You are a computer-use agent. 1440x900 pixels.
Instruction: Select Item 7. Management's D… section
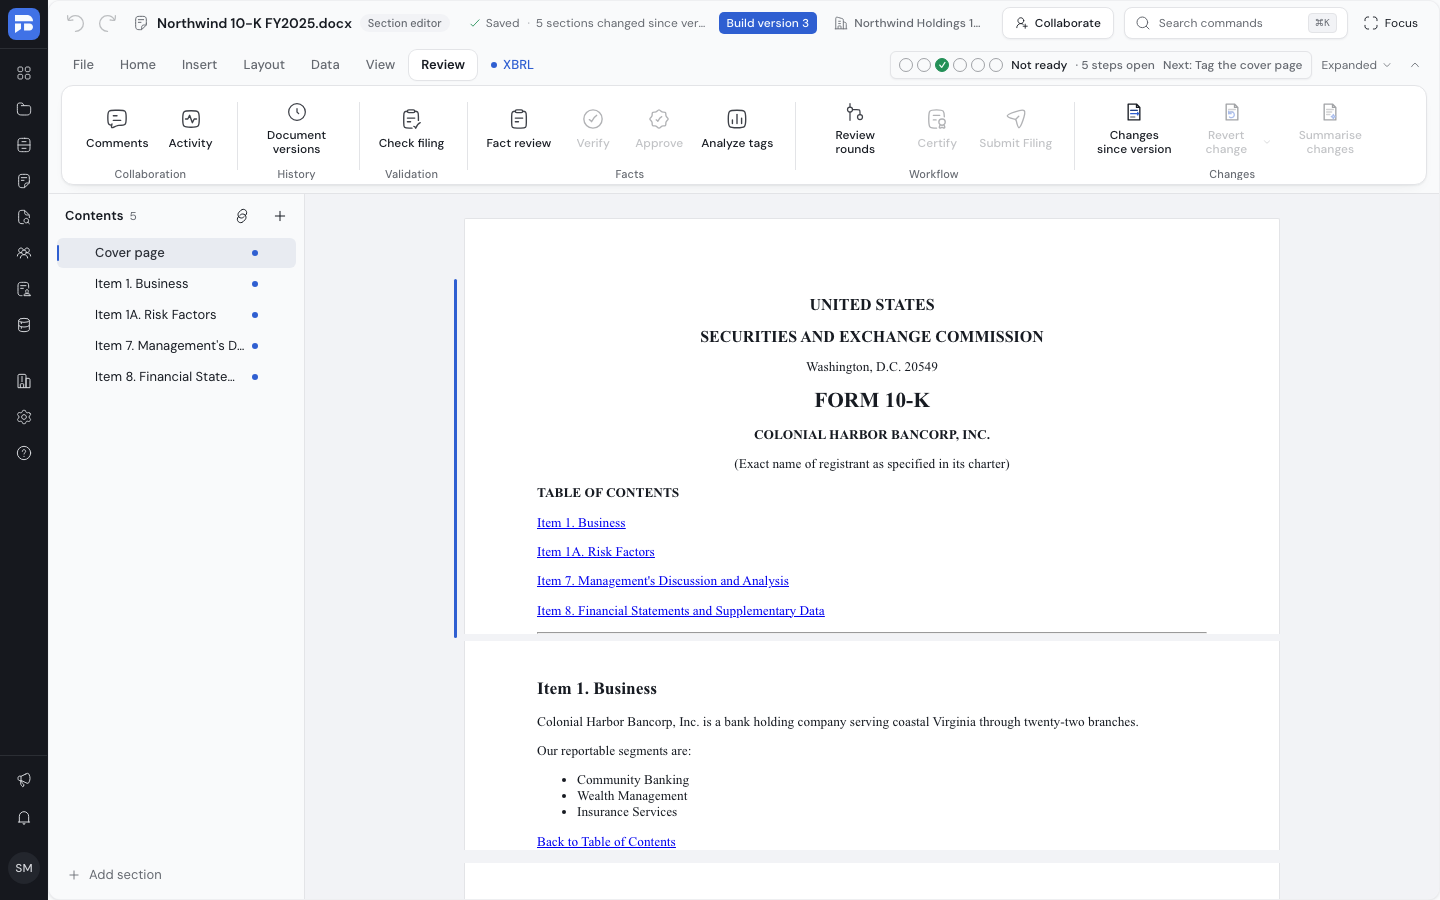tap(176, 346)
